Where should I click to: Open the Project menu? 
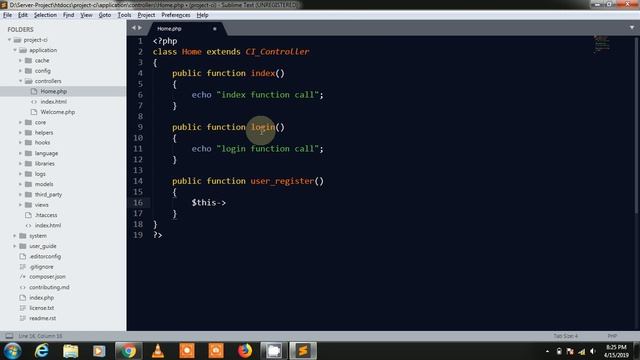[146, 15]
